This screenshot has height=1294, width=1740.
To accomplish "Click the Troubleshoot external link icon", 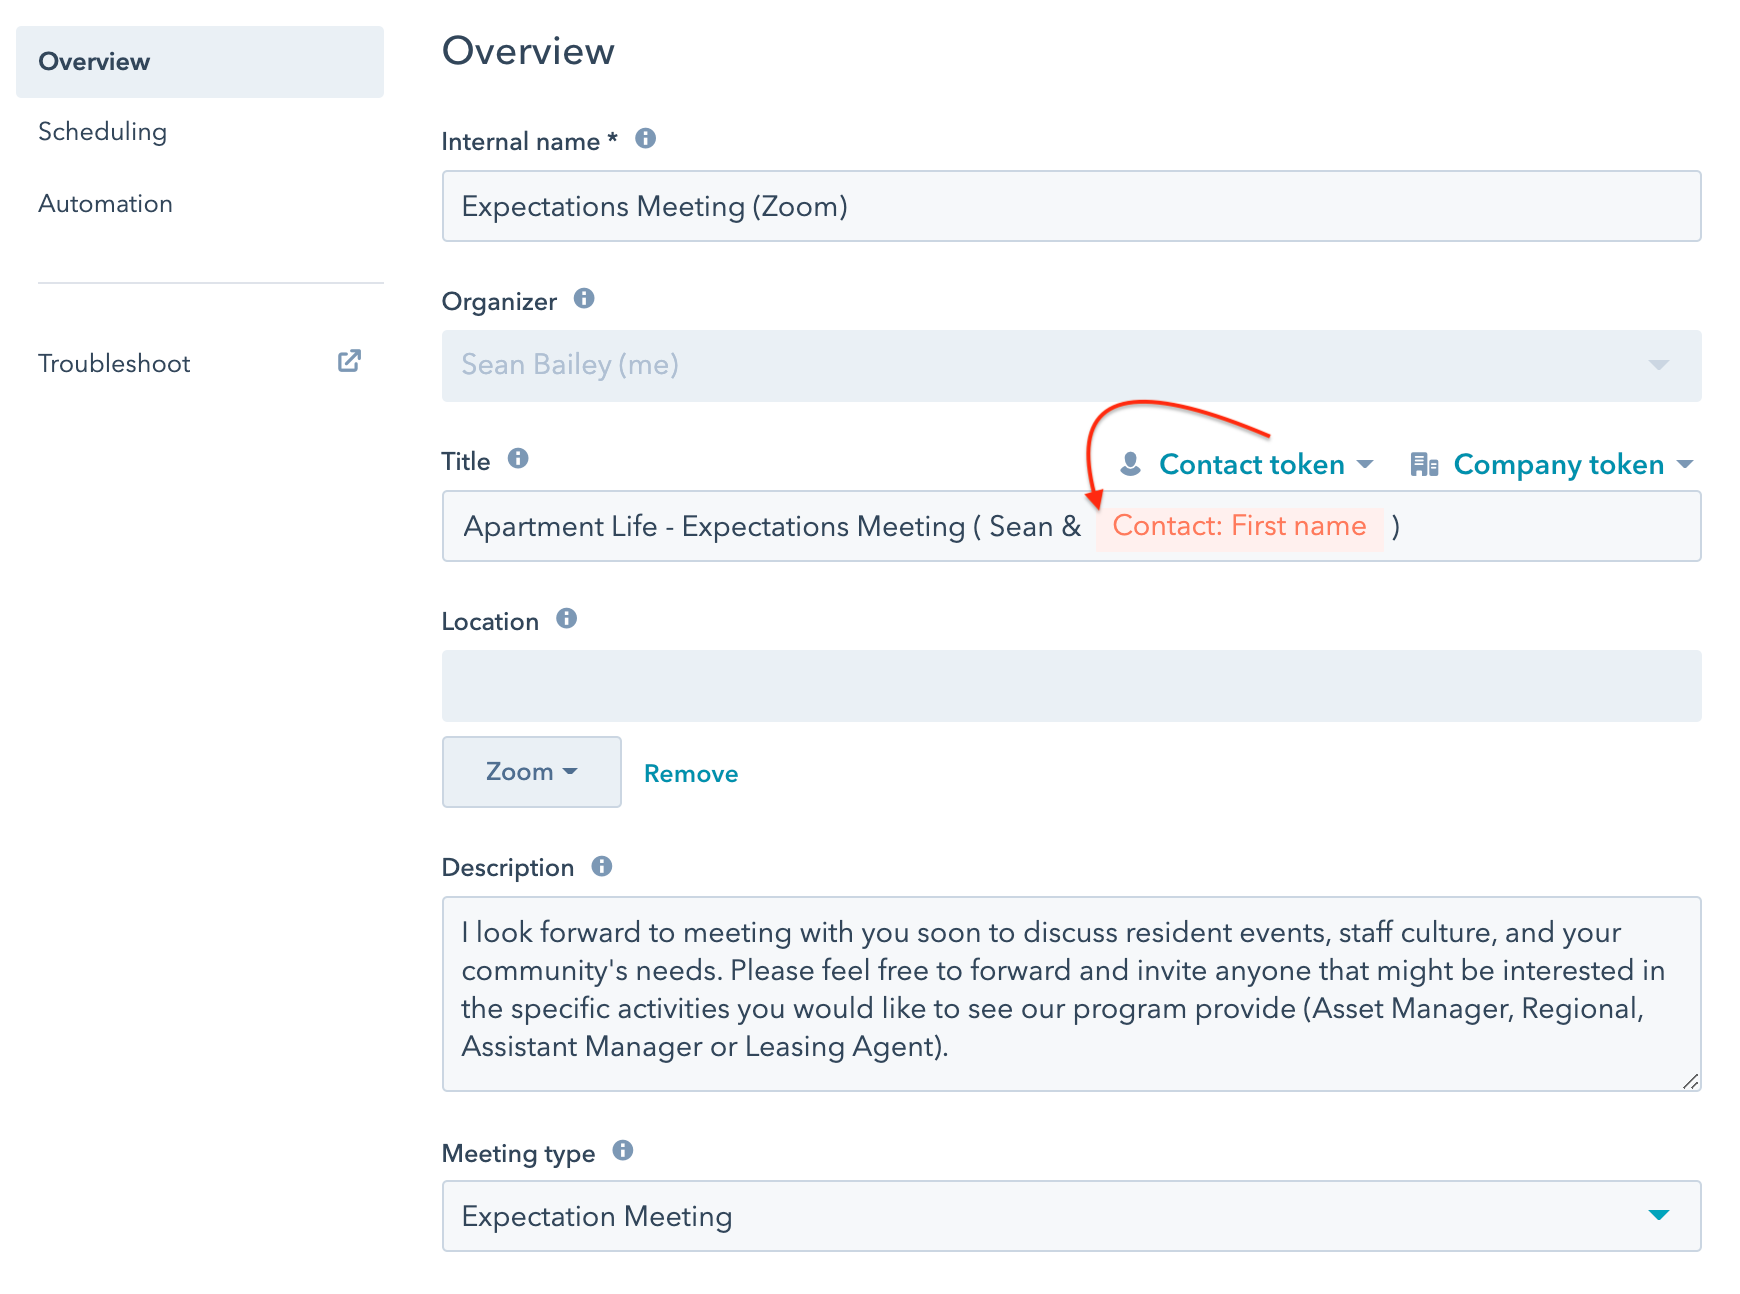I will click(x=349, y=361).
